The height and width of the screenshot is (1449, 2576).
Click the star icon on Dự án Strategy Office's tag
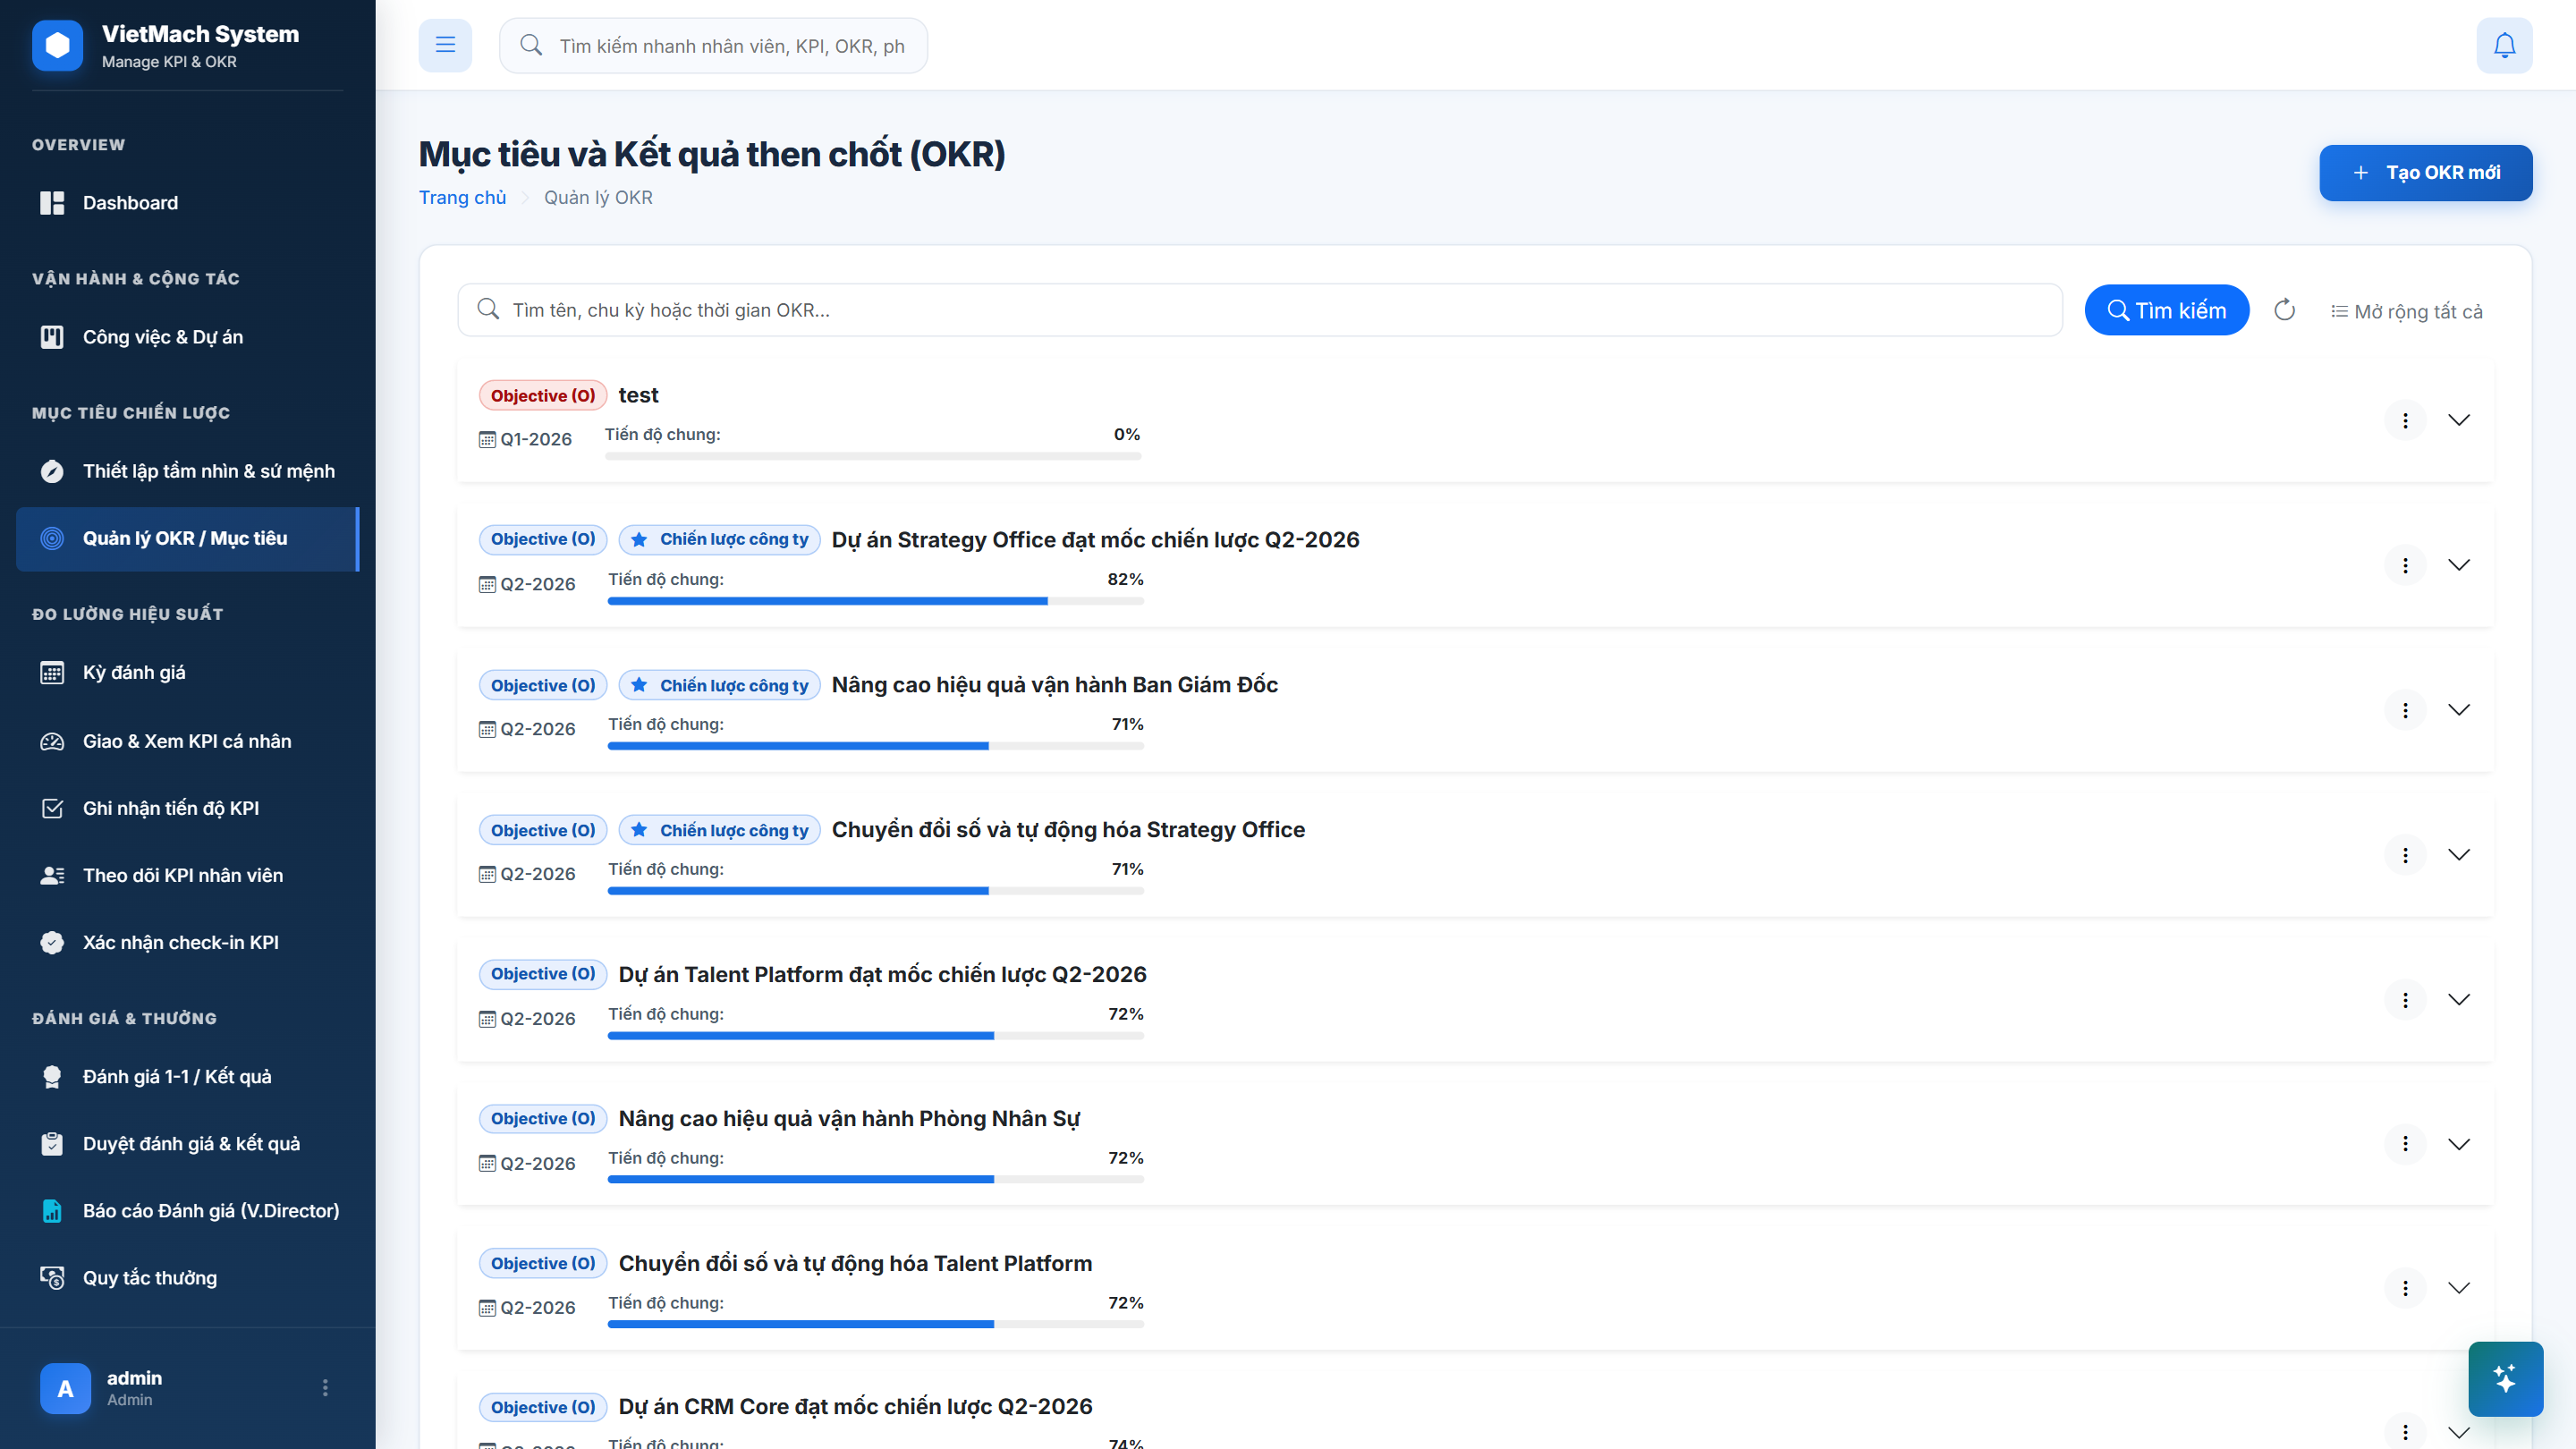coord(639,539)
